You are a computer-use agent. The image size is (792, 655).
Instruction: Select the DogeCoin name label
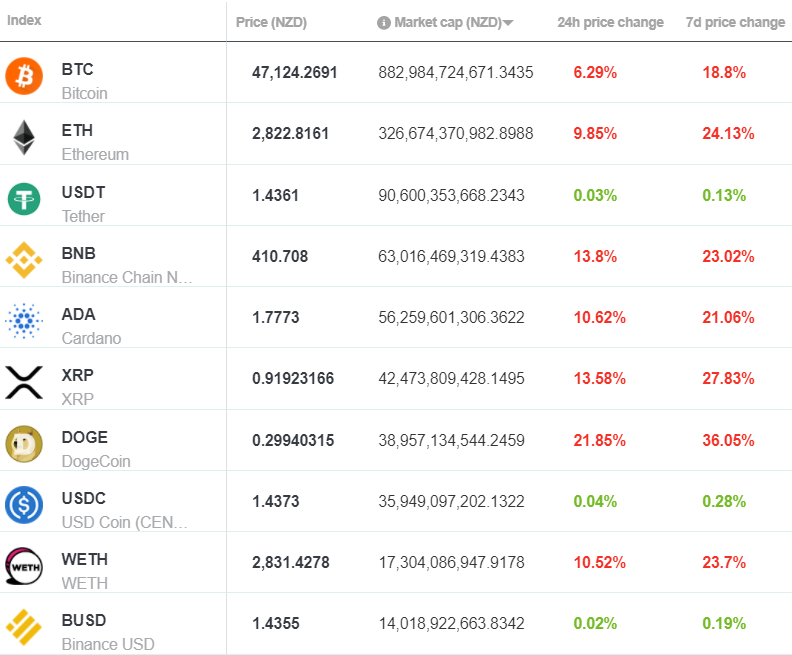pyautogui.click(x=96, y=461)
